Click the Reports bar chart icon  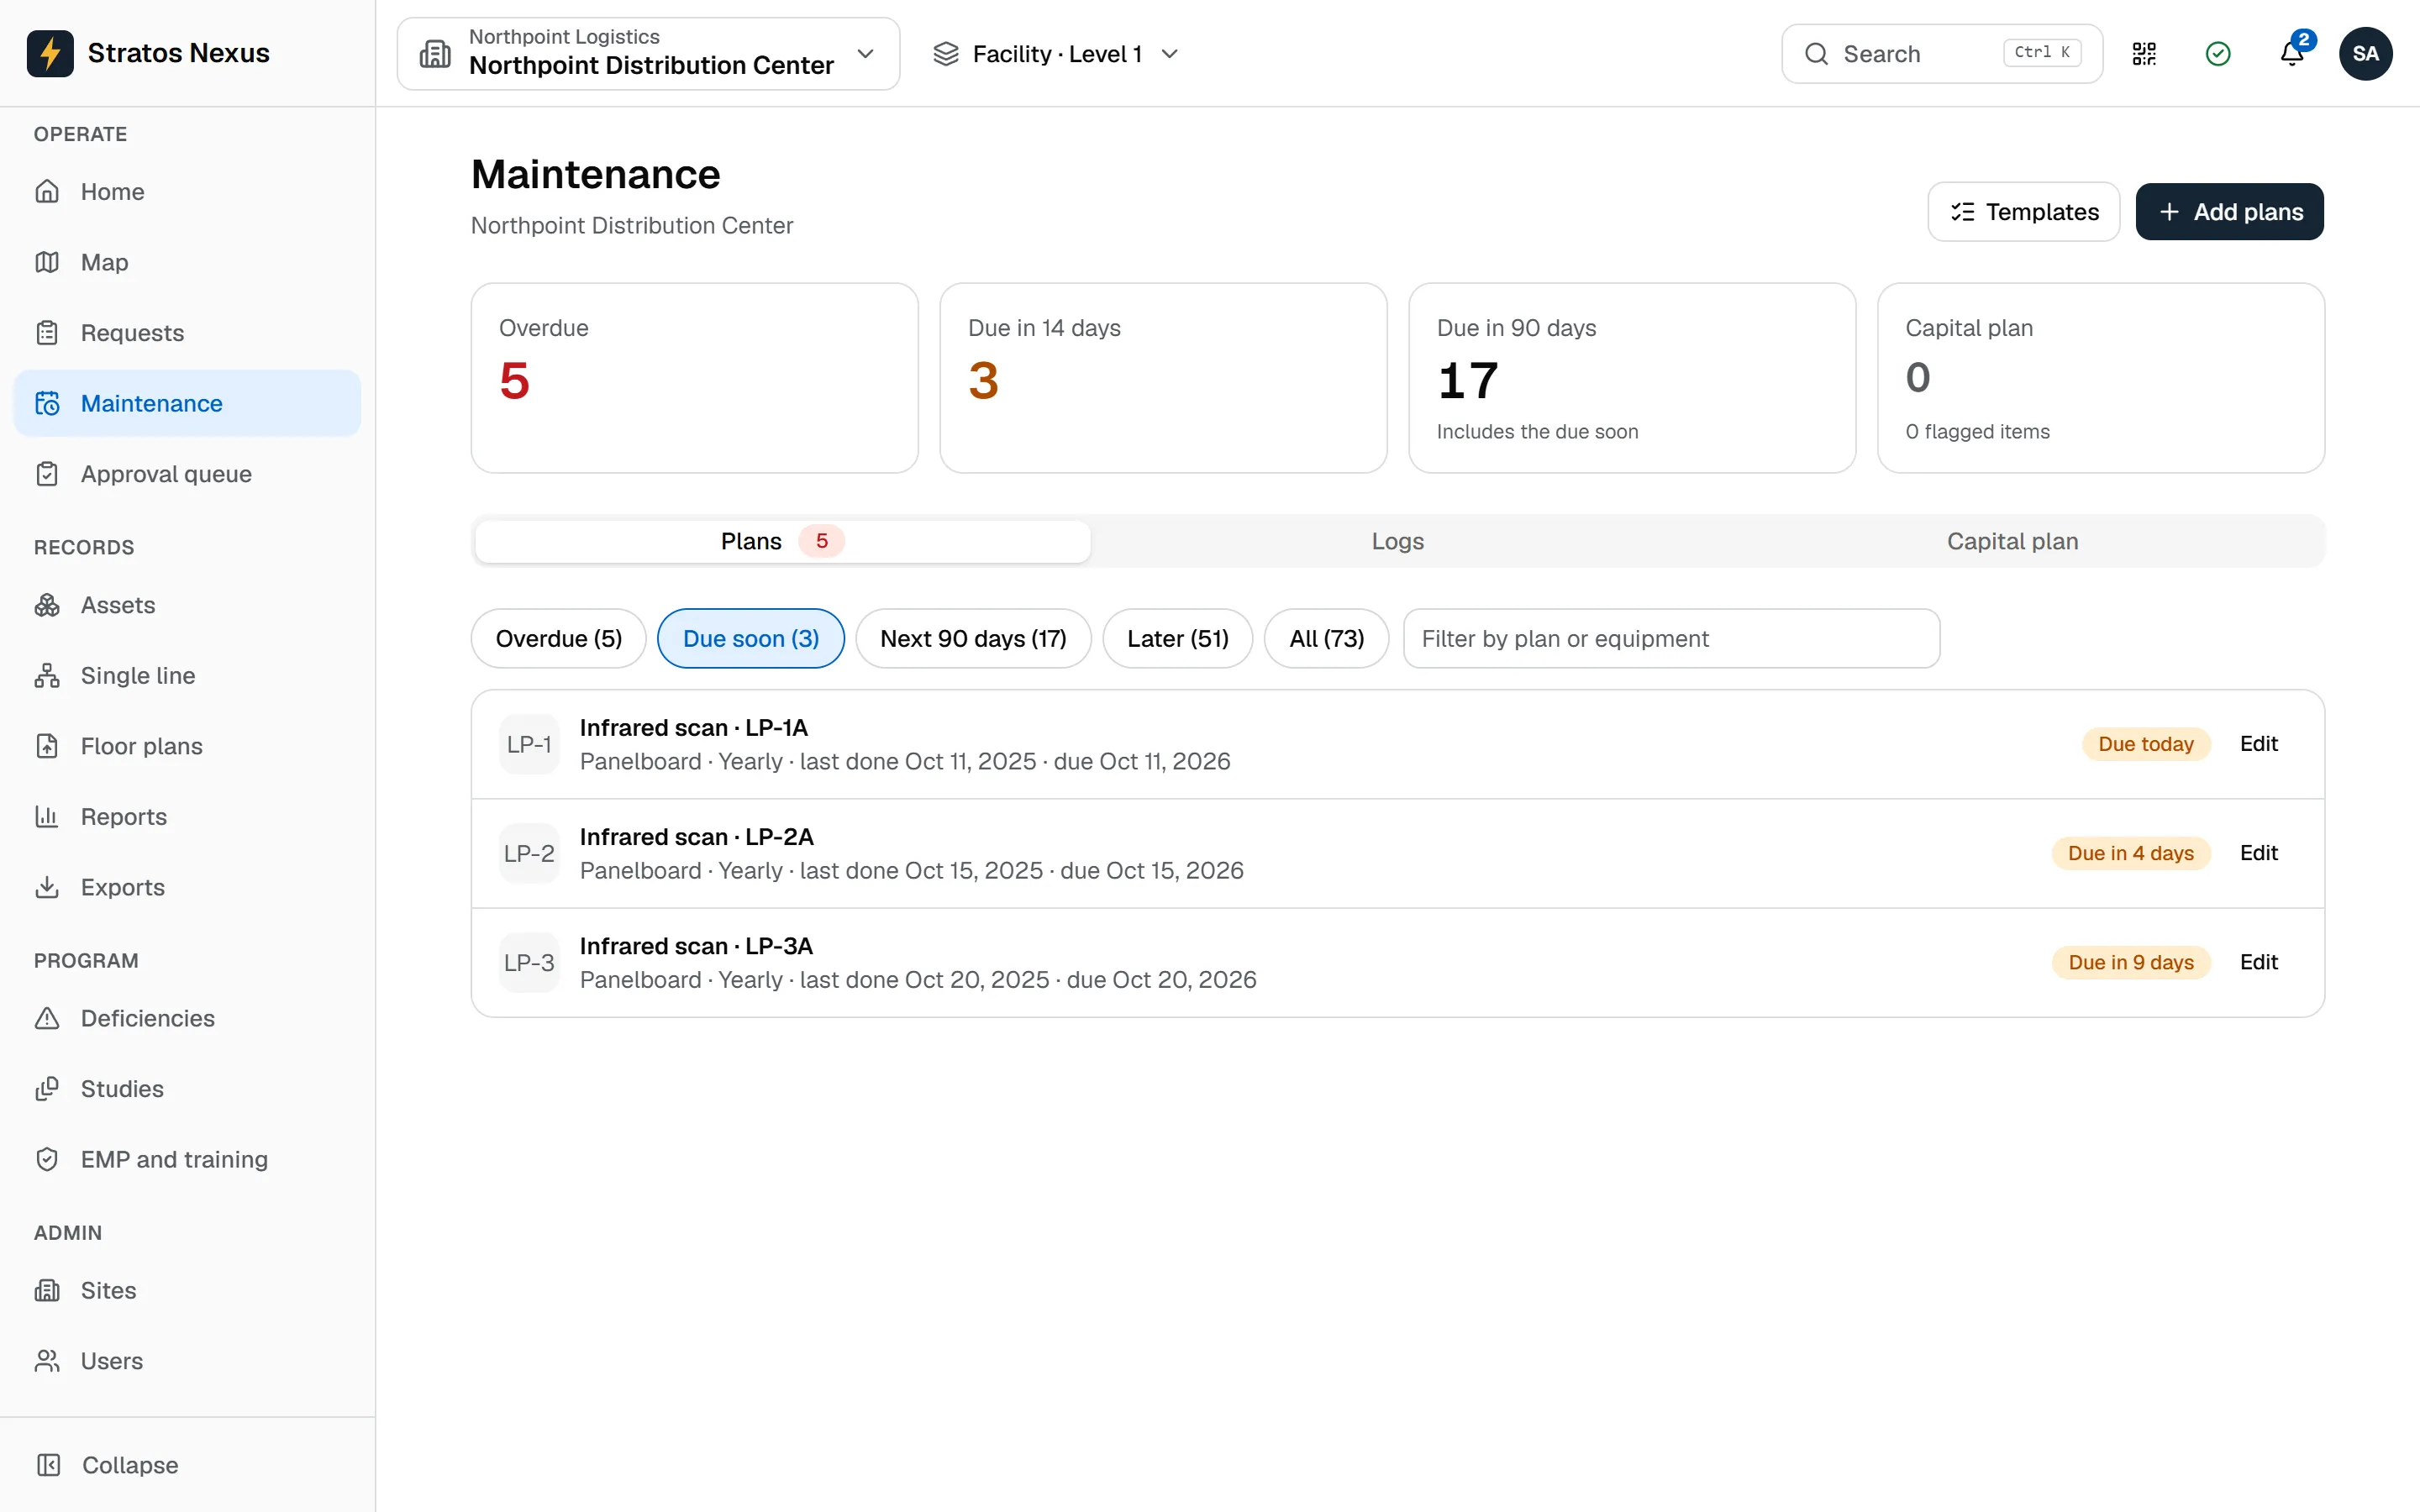[x=47, y=817]
